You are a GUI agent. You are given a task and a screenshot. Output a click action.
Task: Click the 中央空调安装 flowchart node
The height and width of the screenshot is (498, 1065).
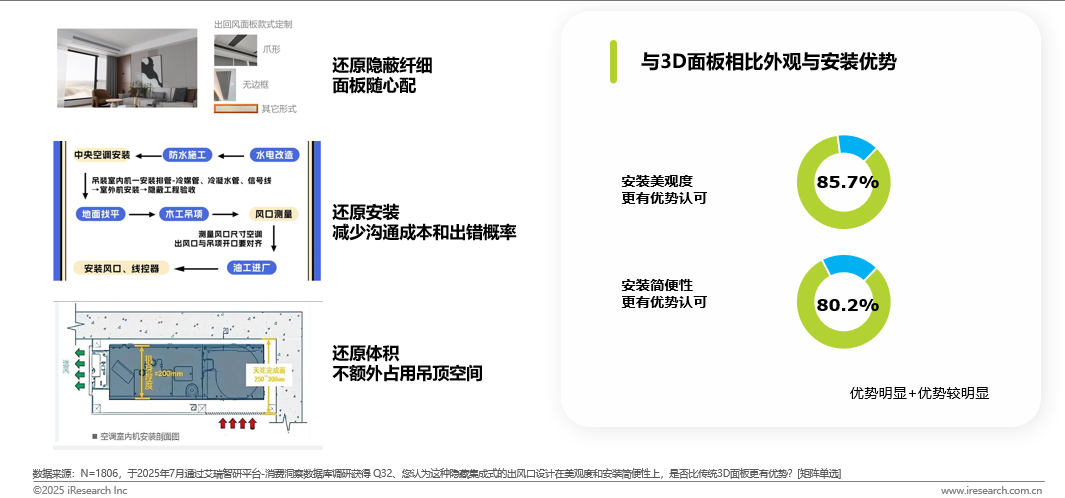(102, 156)
